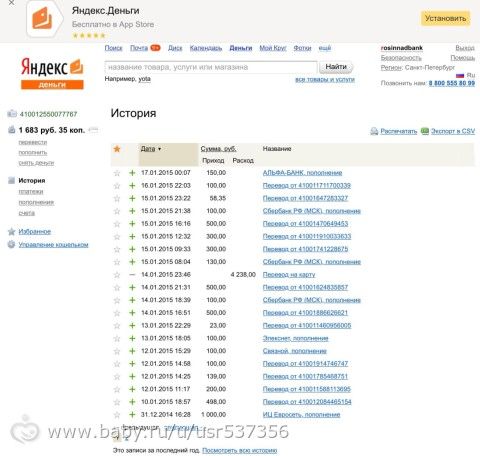Click the Установить button
The height and width of the screenshot is (456, 480).
click(446, 18)
